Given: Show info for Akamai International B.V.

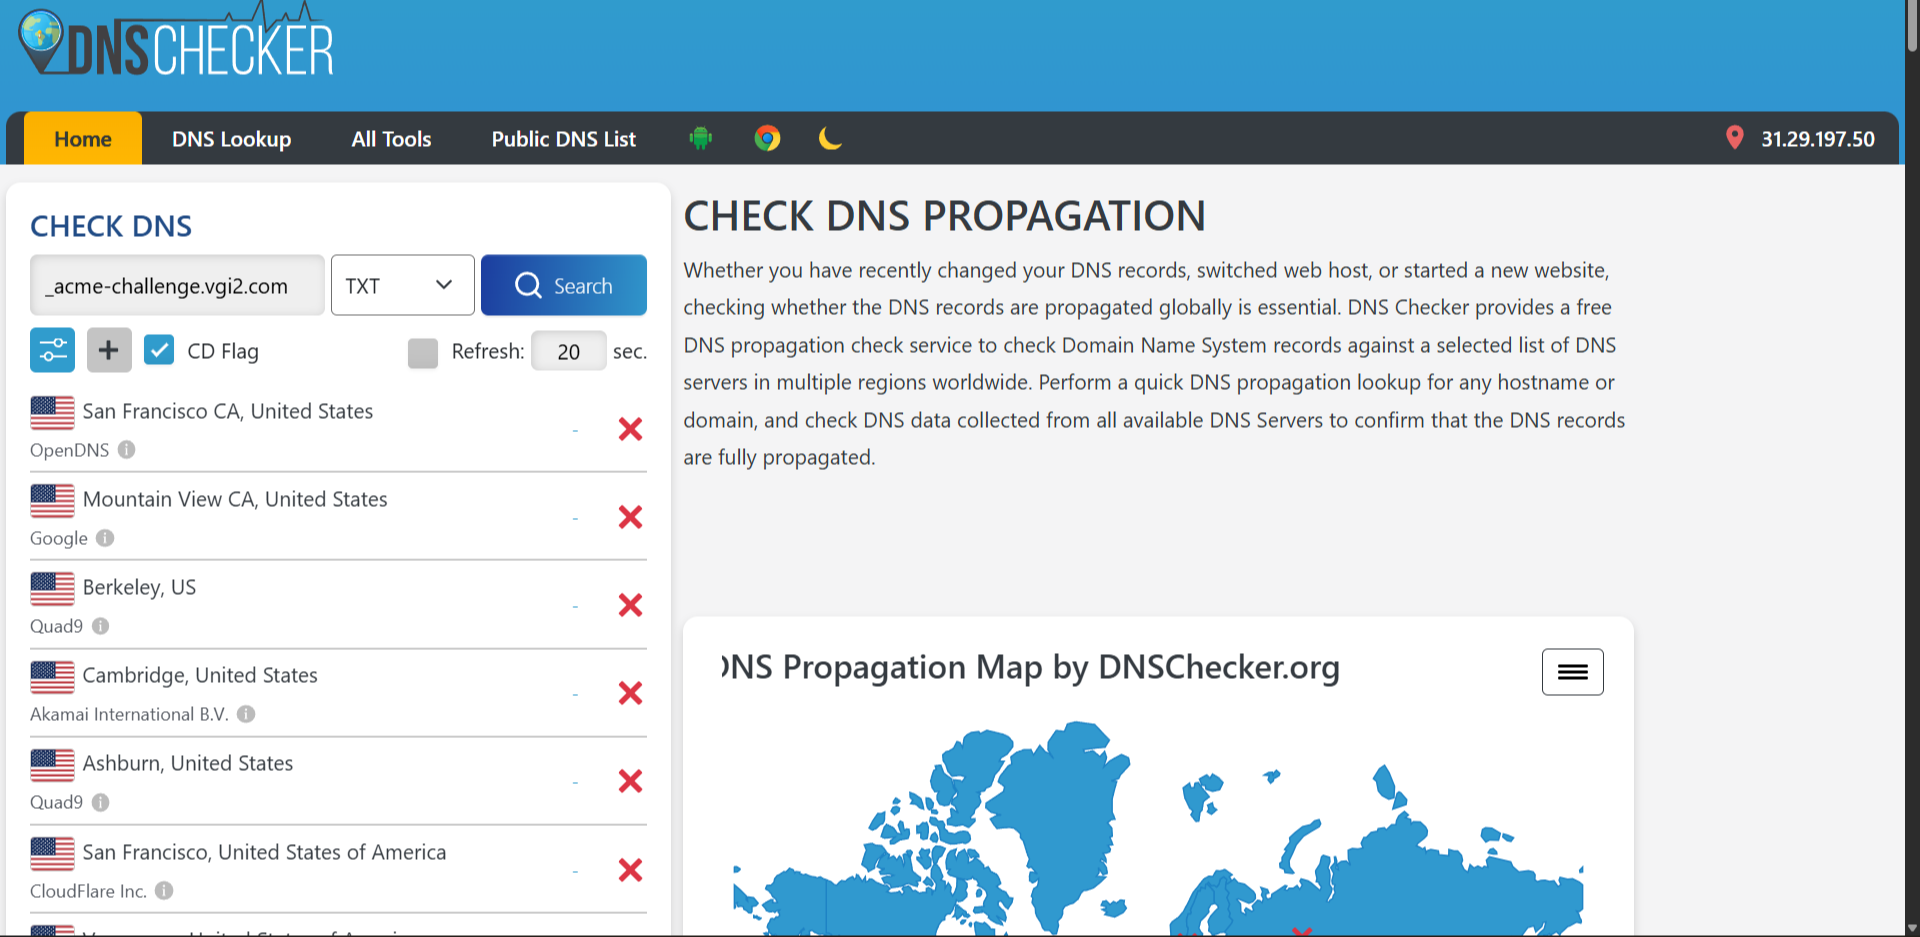Looking at the screenshot, I should 246,714.
